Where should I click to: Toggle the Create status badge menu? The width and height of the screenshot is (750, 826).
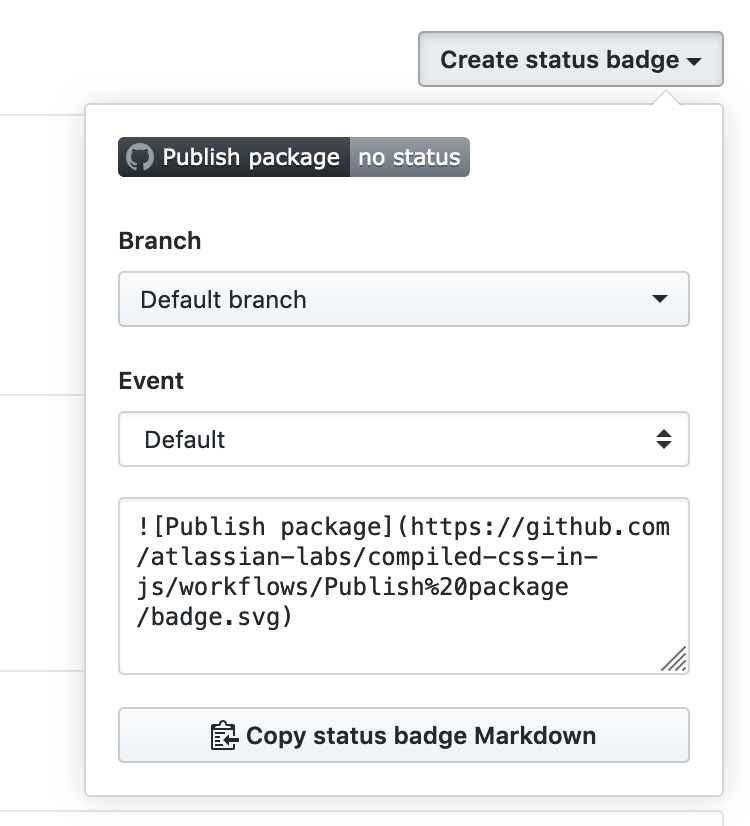(570, 60)
